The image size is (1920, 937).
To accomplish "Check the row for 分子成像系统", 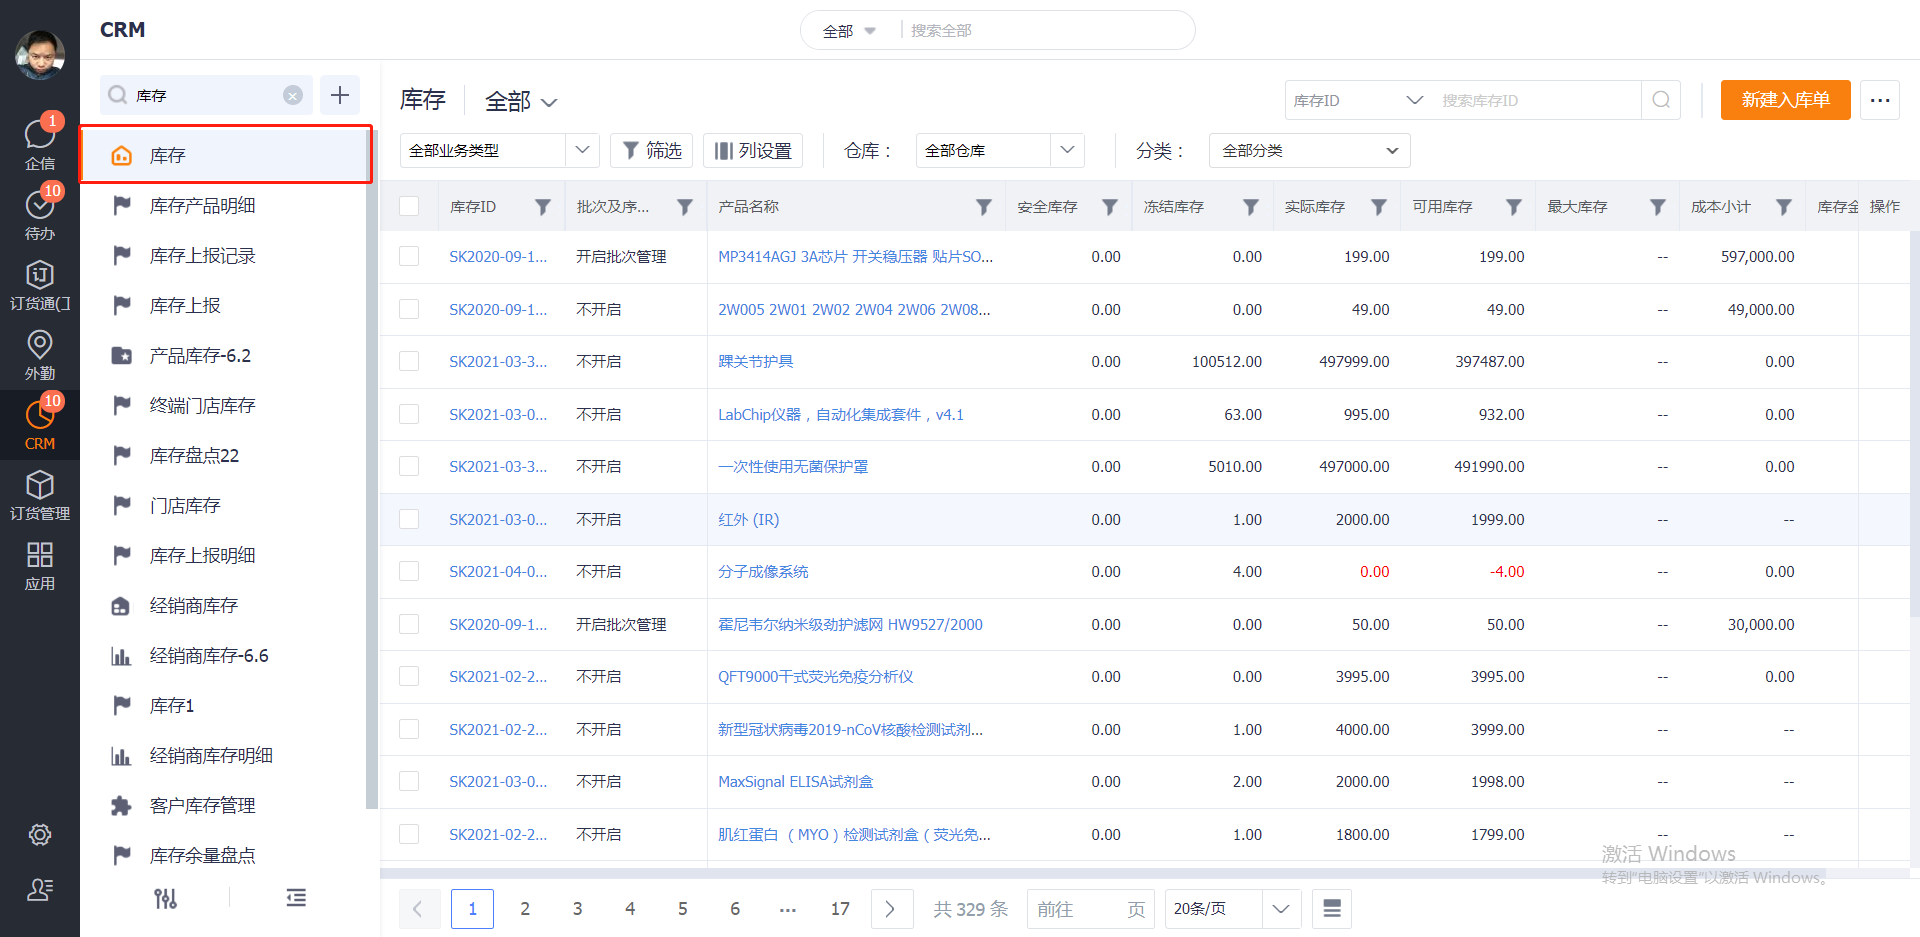I will [409, 571].
